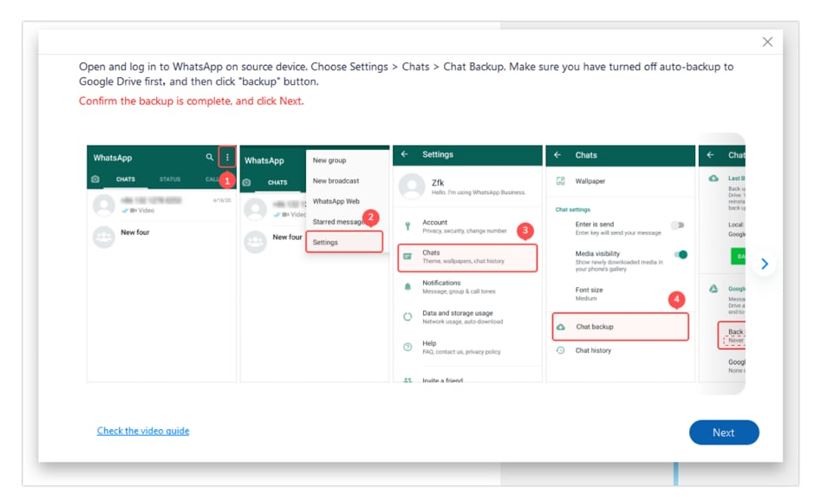Image resolution: width=828 pixels, height=497 pixels.
Task: Click the camera icon in second WhatsApp screen
Action: (x=247, y=182)
